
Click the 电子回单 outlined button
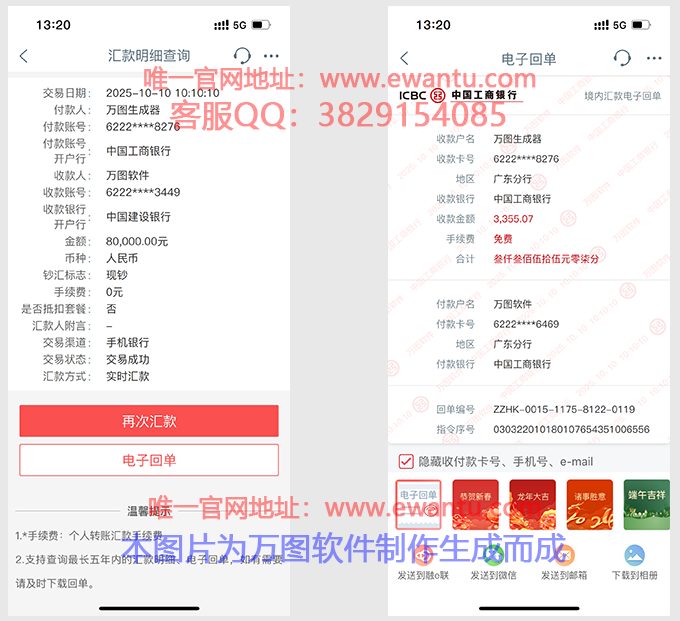click(149, 460)
